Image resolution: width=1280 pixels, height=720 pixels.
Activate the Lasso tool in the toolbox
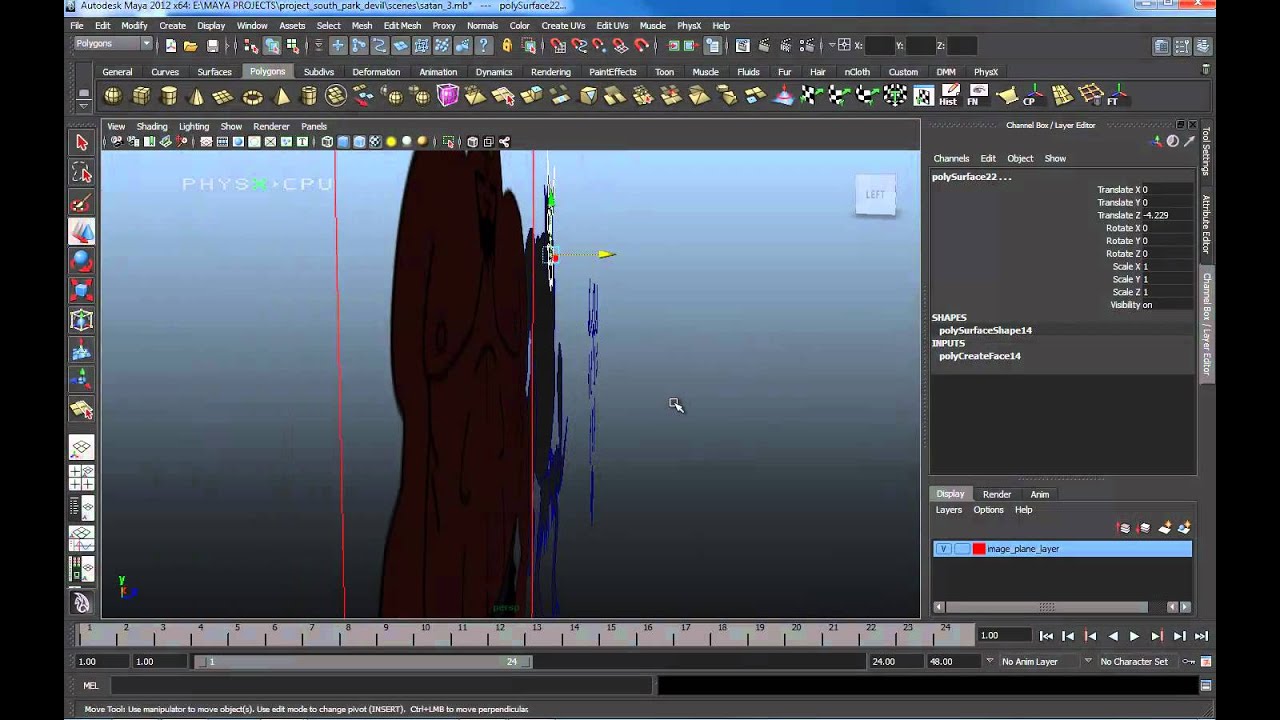click(82, 173)
